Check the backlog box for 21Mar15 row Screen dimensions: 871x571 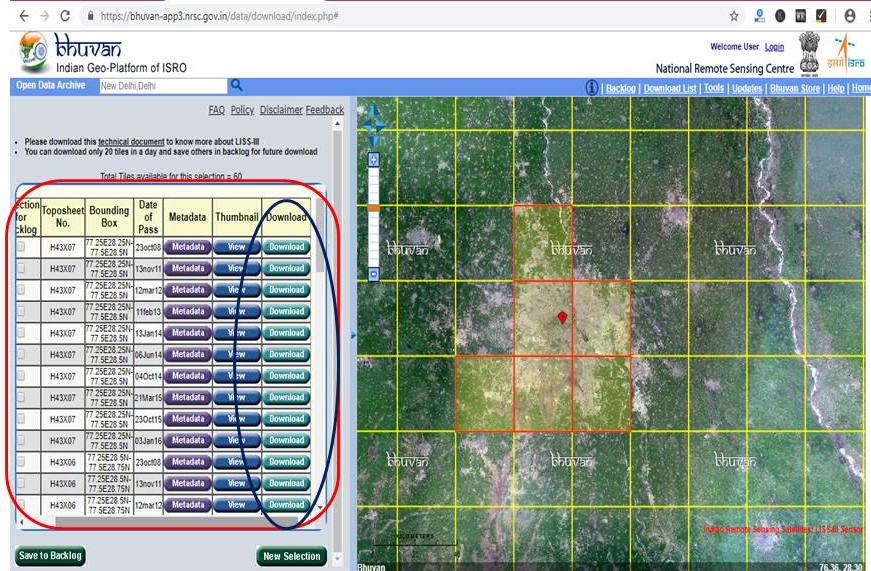[x=21, y=397]
